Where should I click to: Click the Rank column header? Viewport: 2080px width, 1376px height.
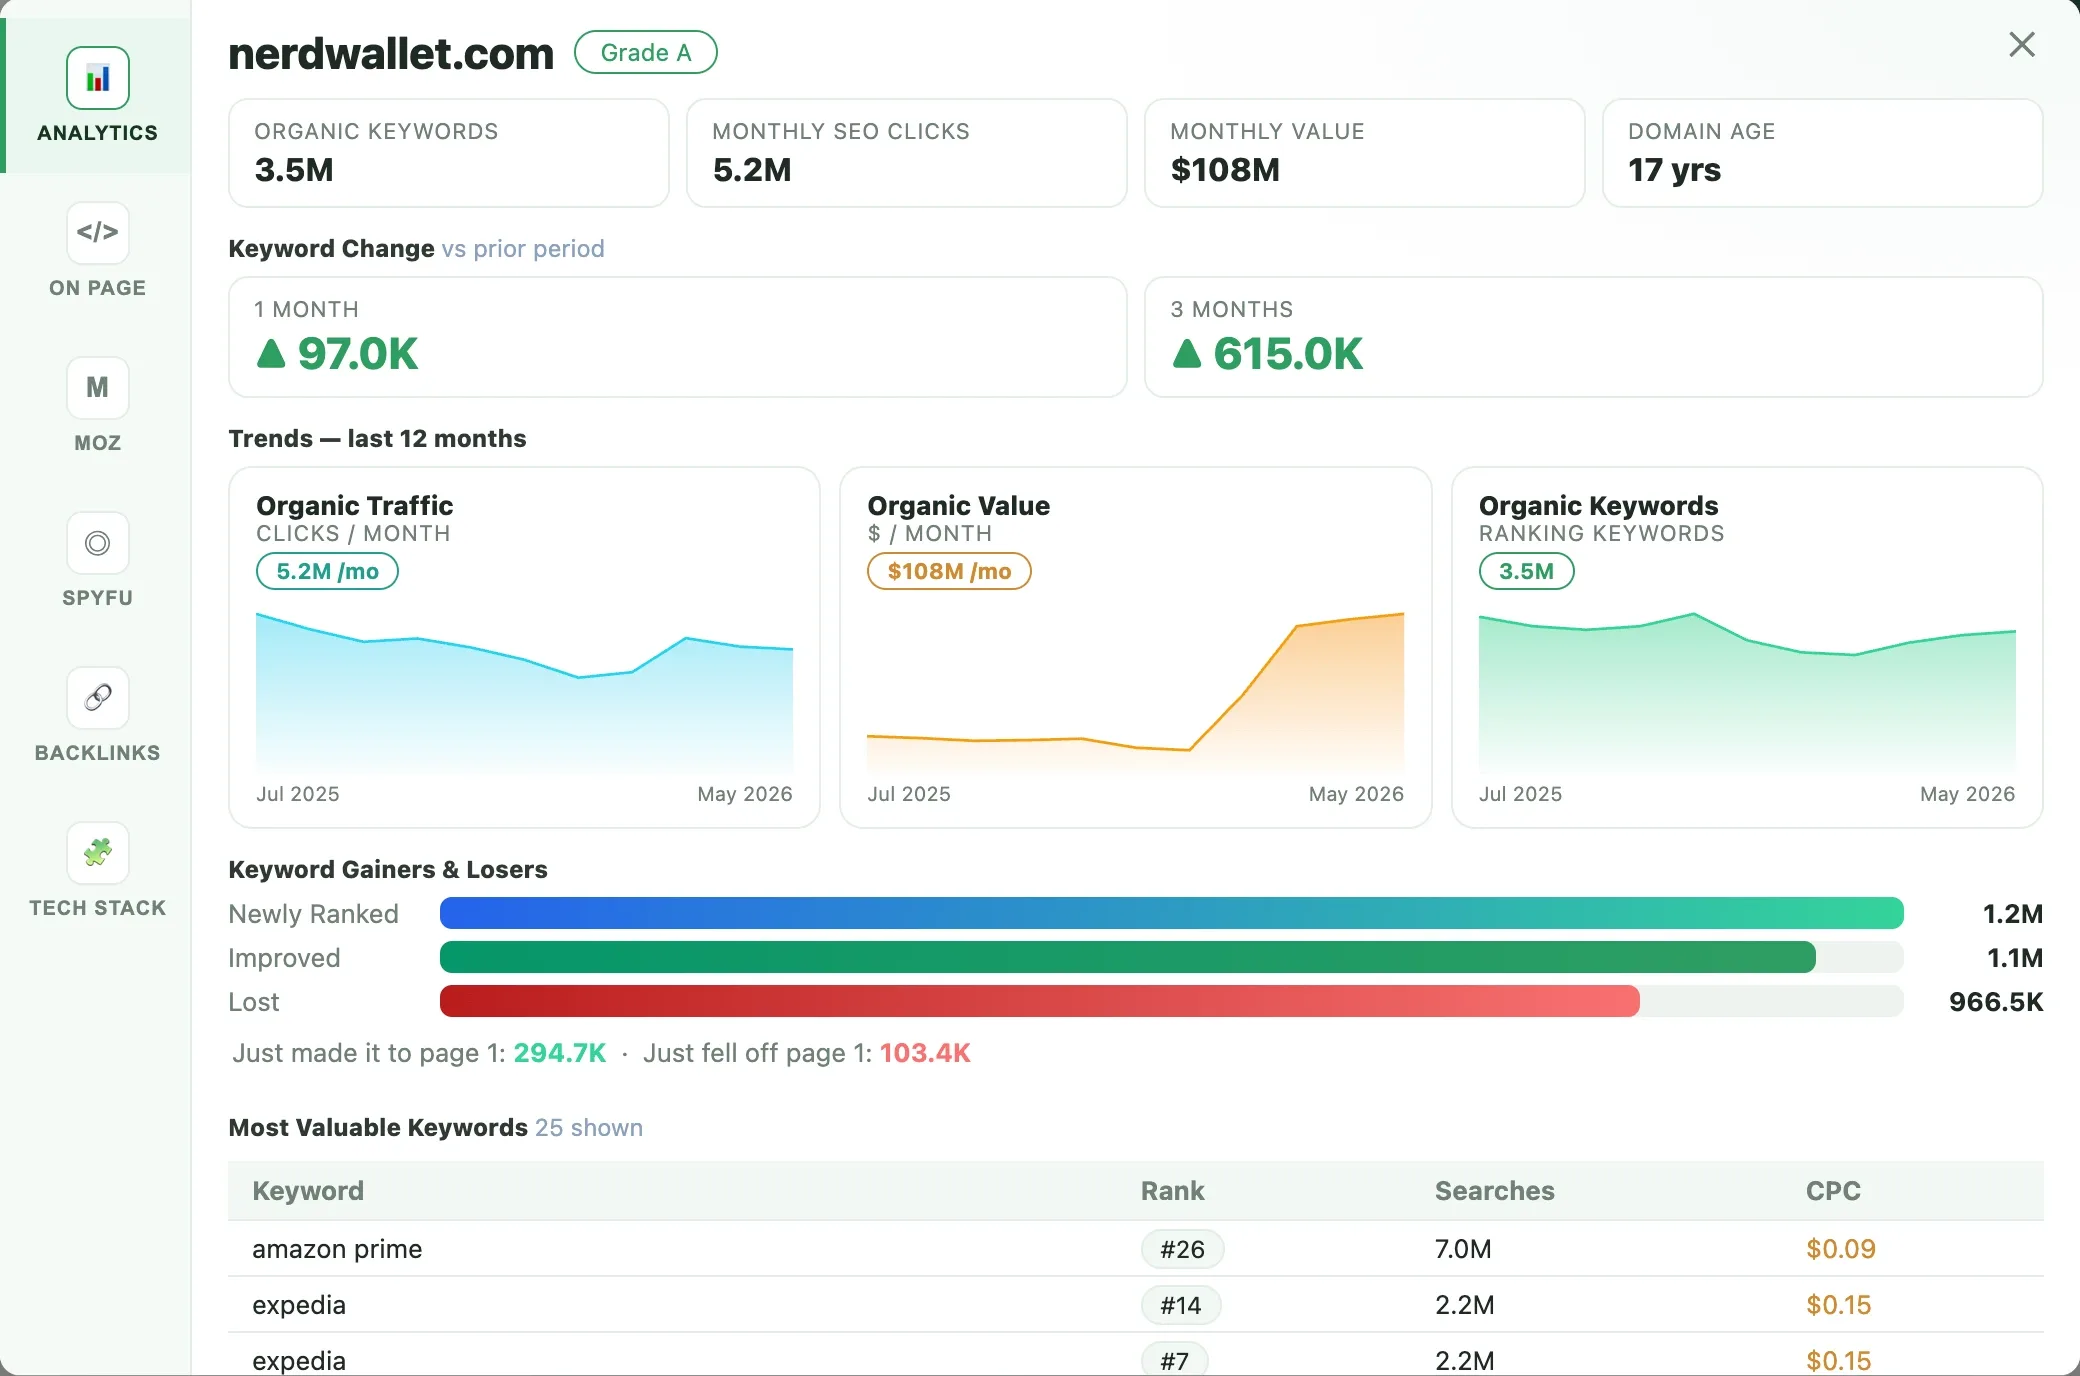point(1172,1191)
